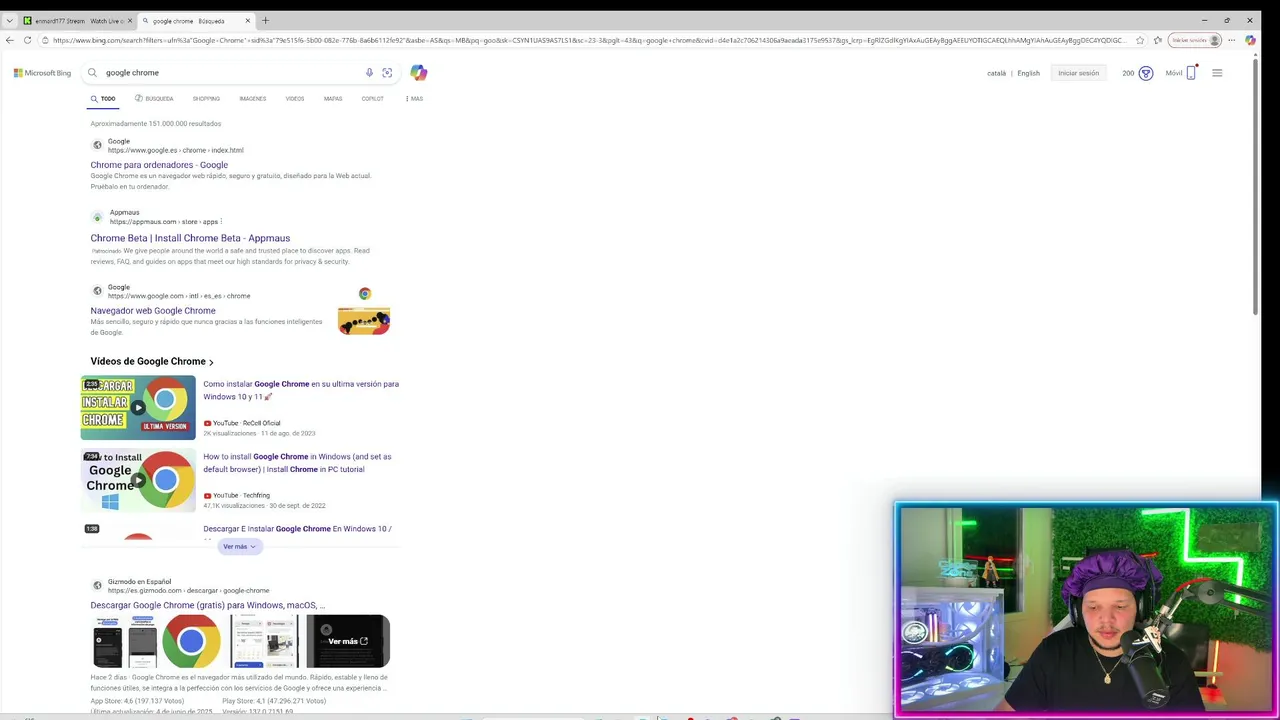Add page to favorites star icon
The image size is (1280, 720).
click(1140, 40)
